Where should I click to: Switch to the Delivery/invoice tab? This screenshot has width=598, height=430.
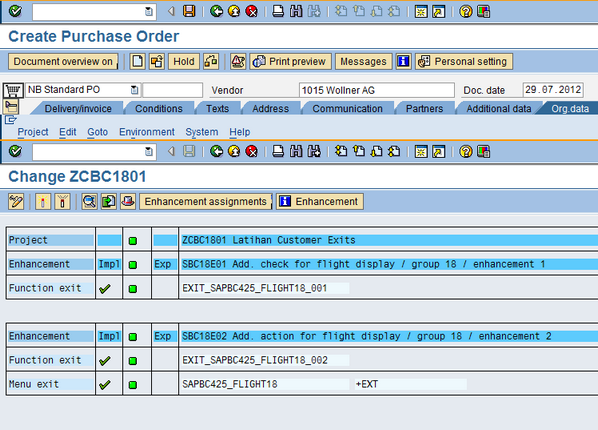(78, 109)
